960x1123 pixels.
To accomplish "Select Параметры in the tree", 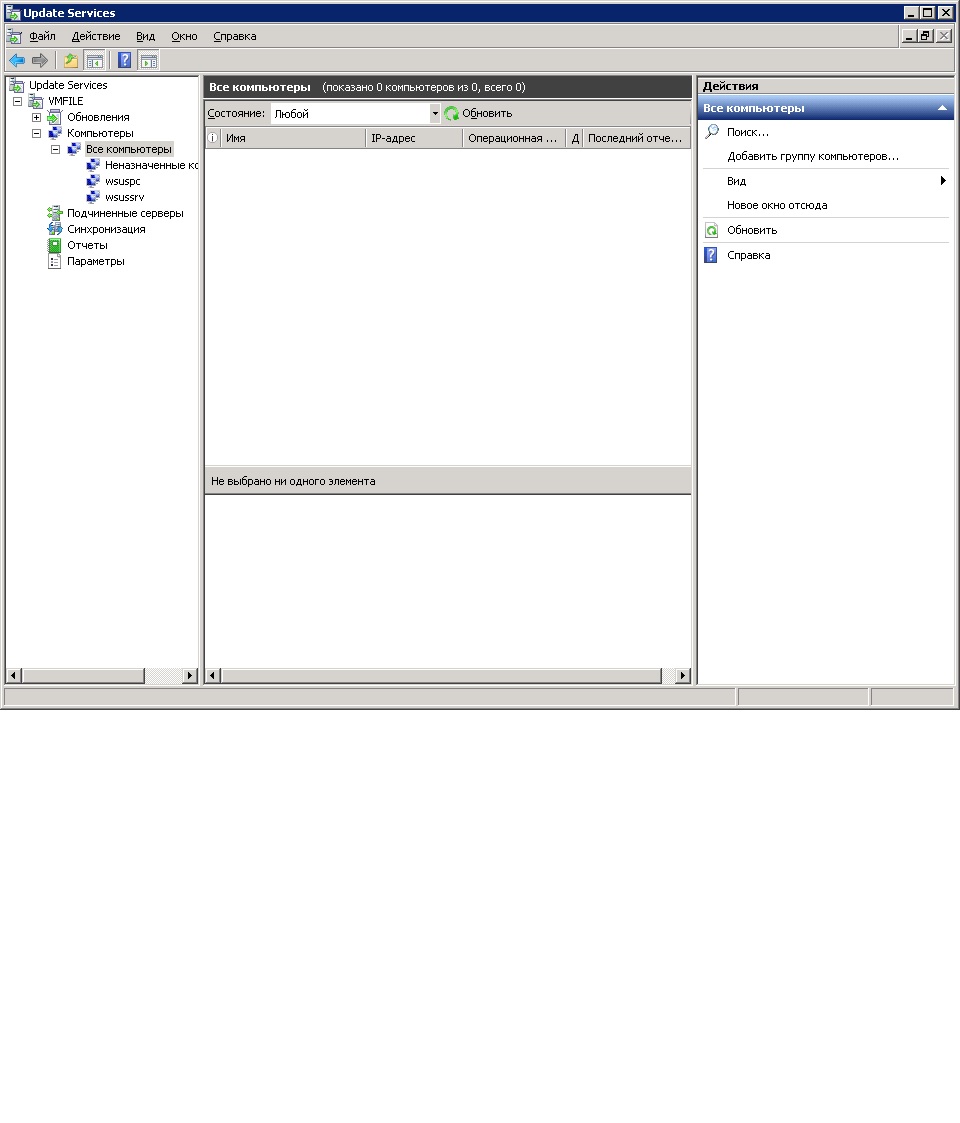I will point(95,261).
